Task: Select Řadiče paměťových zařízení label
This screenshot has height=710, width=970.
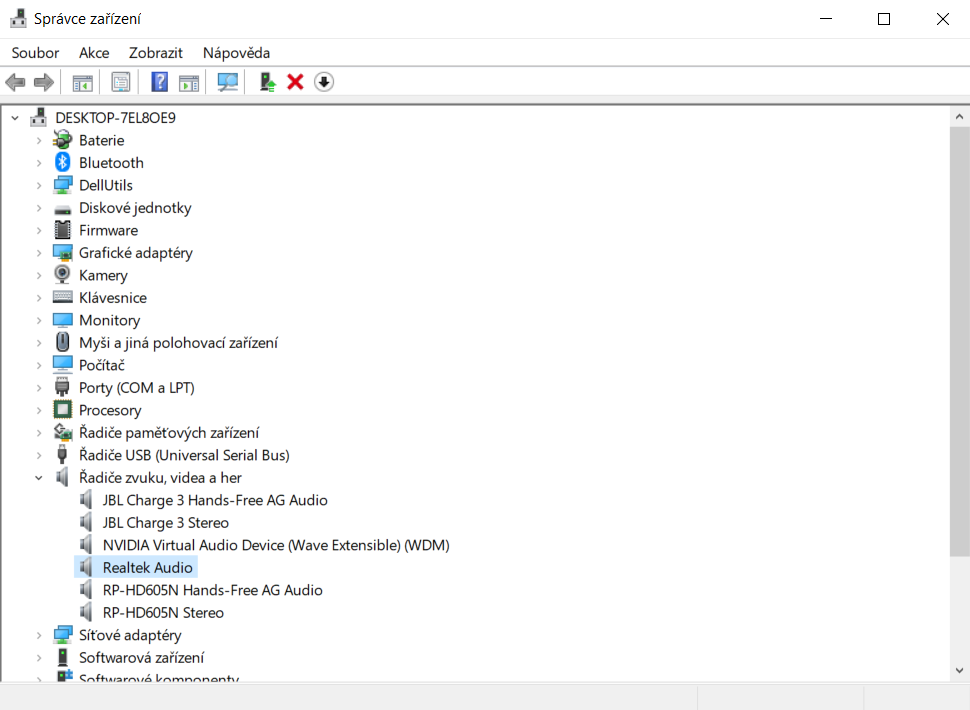Action: click(x=169, y=432)
